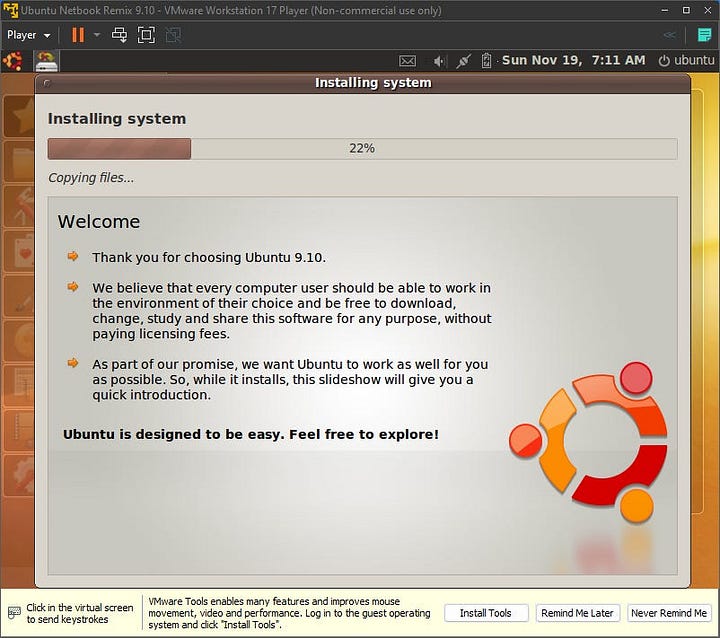The width and height of the screenshot is (720, 638).
Task: Close the VMware Player window
Action: point(708,10)
